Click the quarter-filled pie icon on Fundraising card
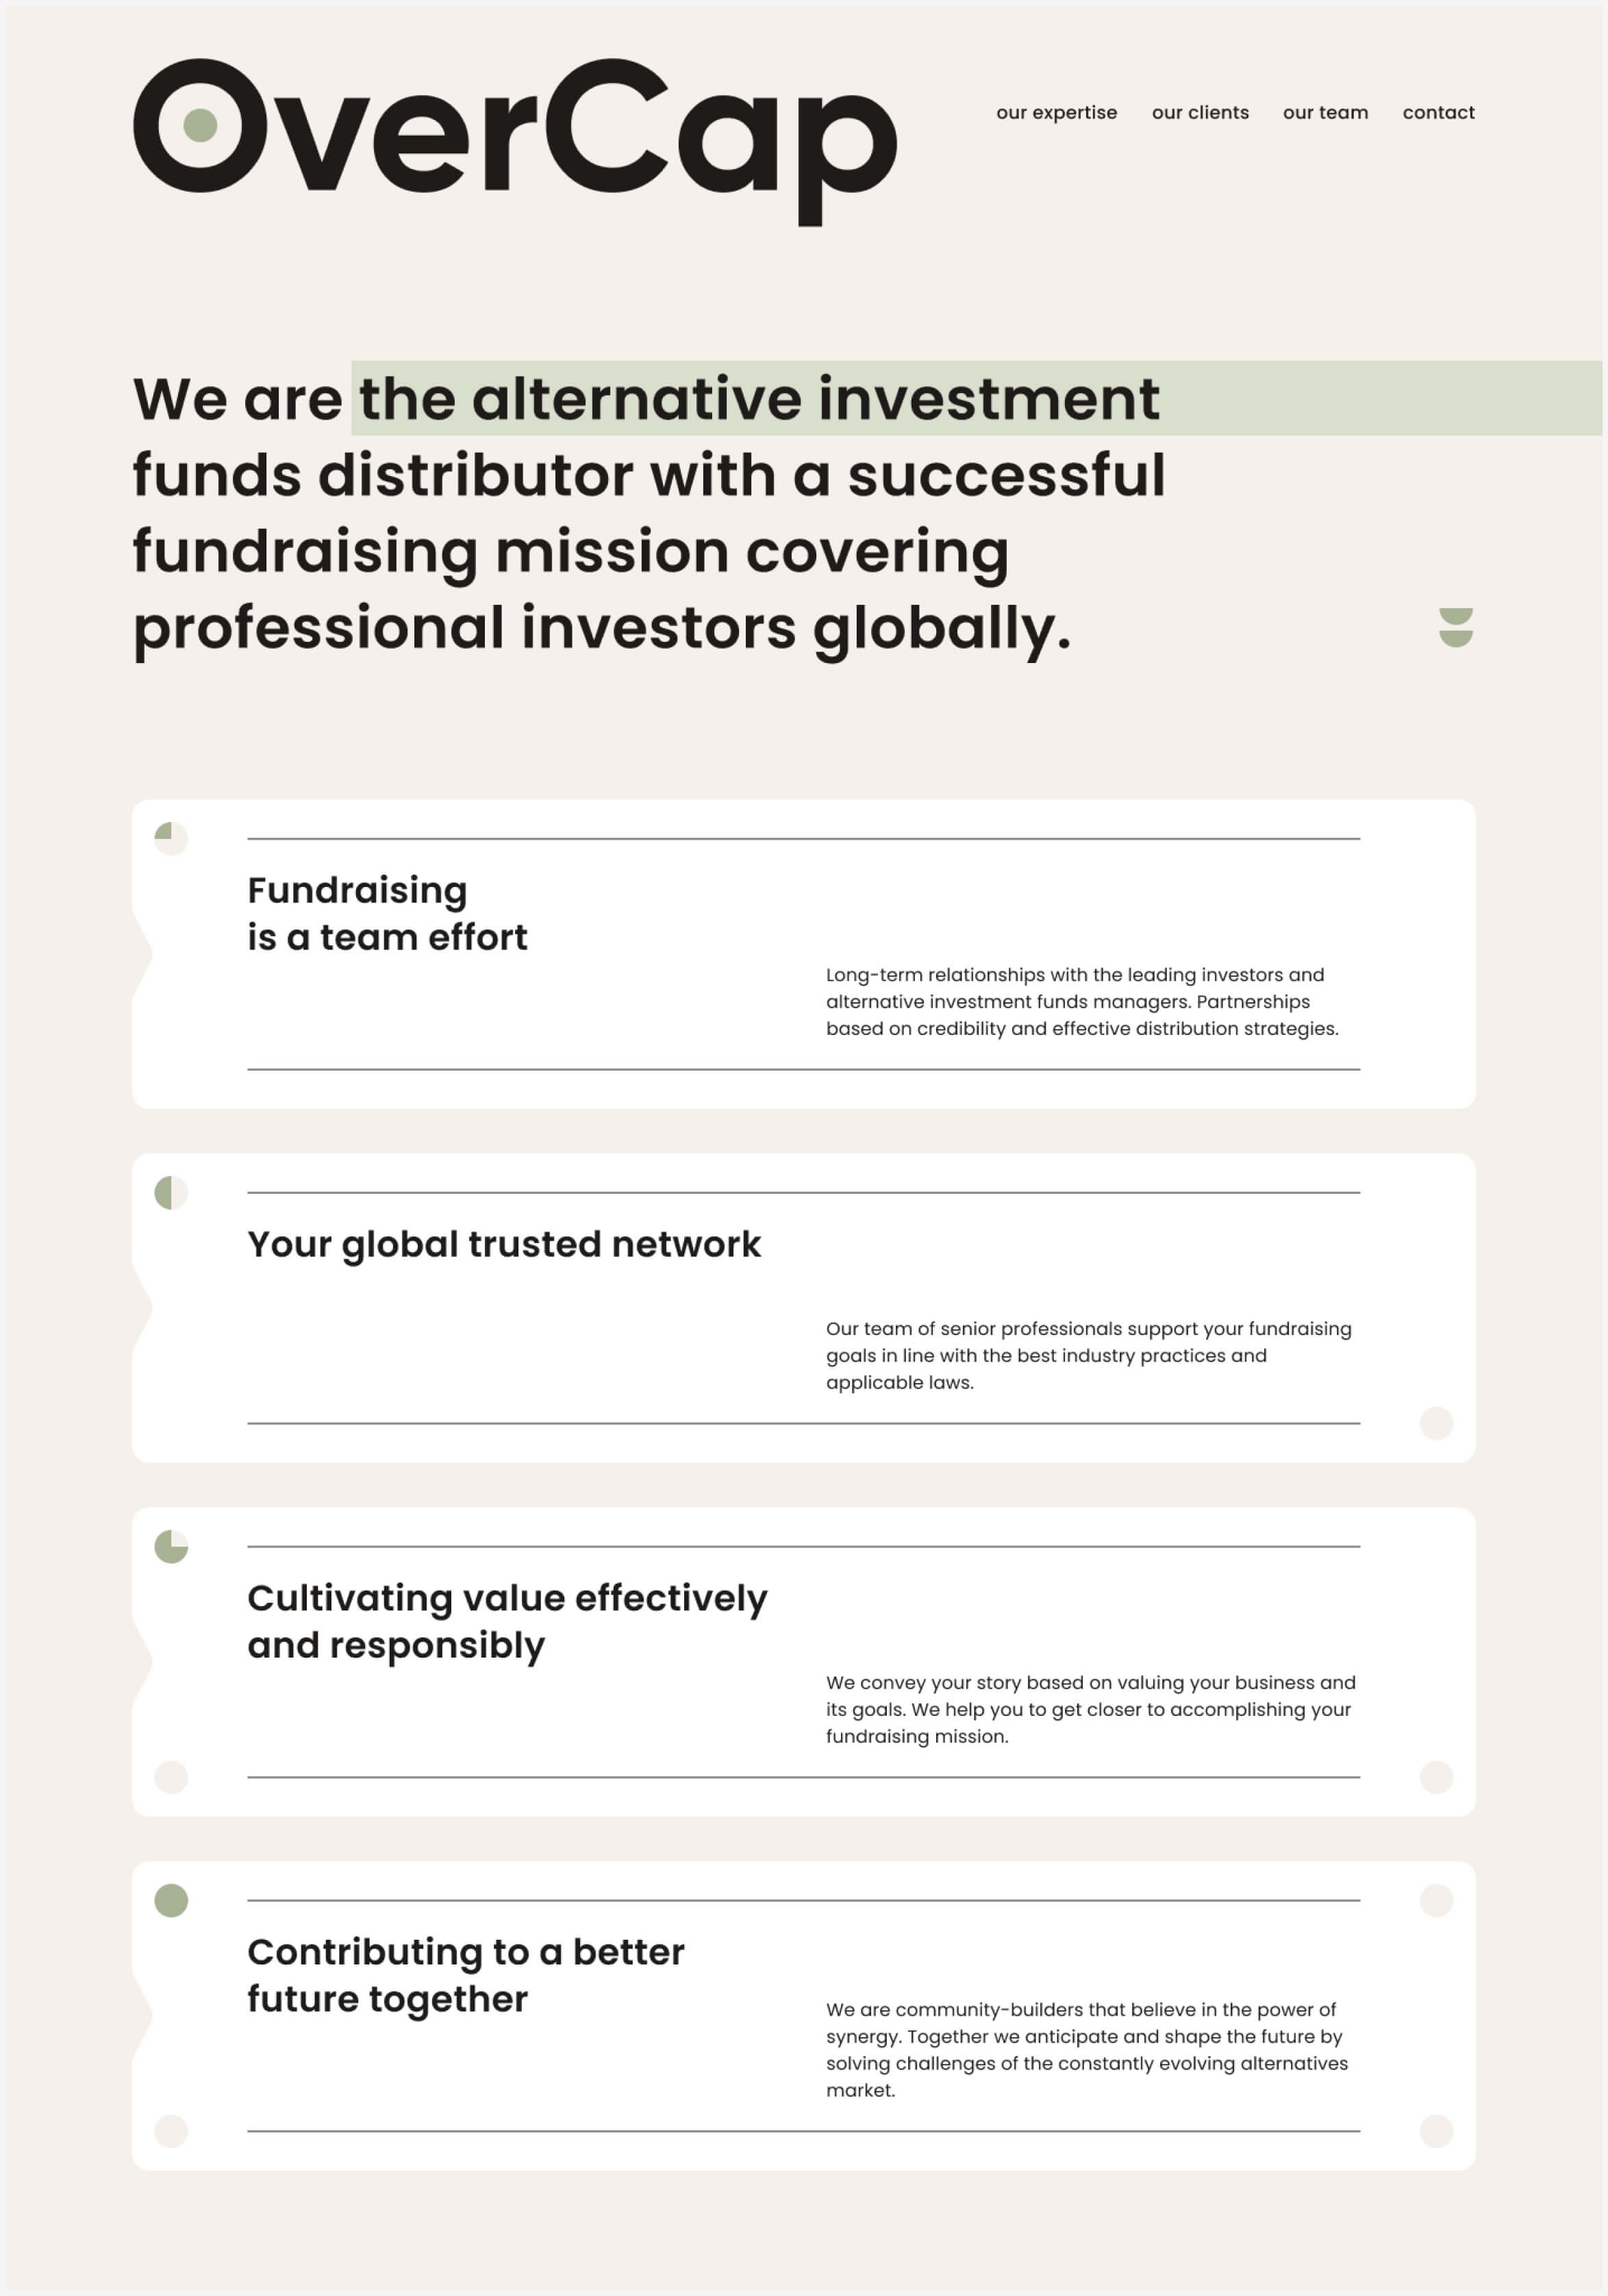 point(171,839)
